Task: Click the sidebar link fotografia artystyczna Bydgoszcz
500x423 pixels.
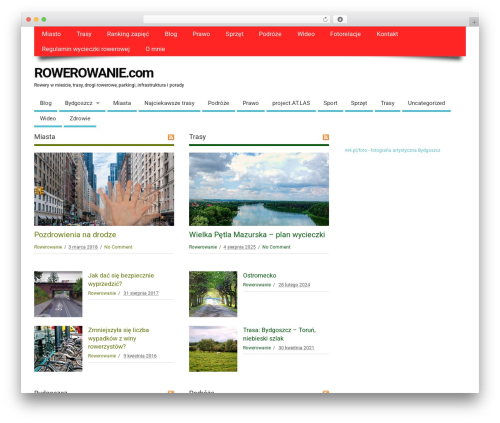Action: tap(392, 150)
